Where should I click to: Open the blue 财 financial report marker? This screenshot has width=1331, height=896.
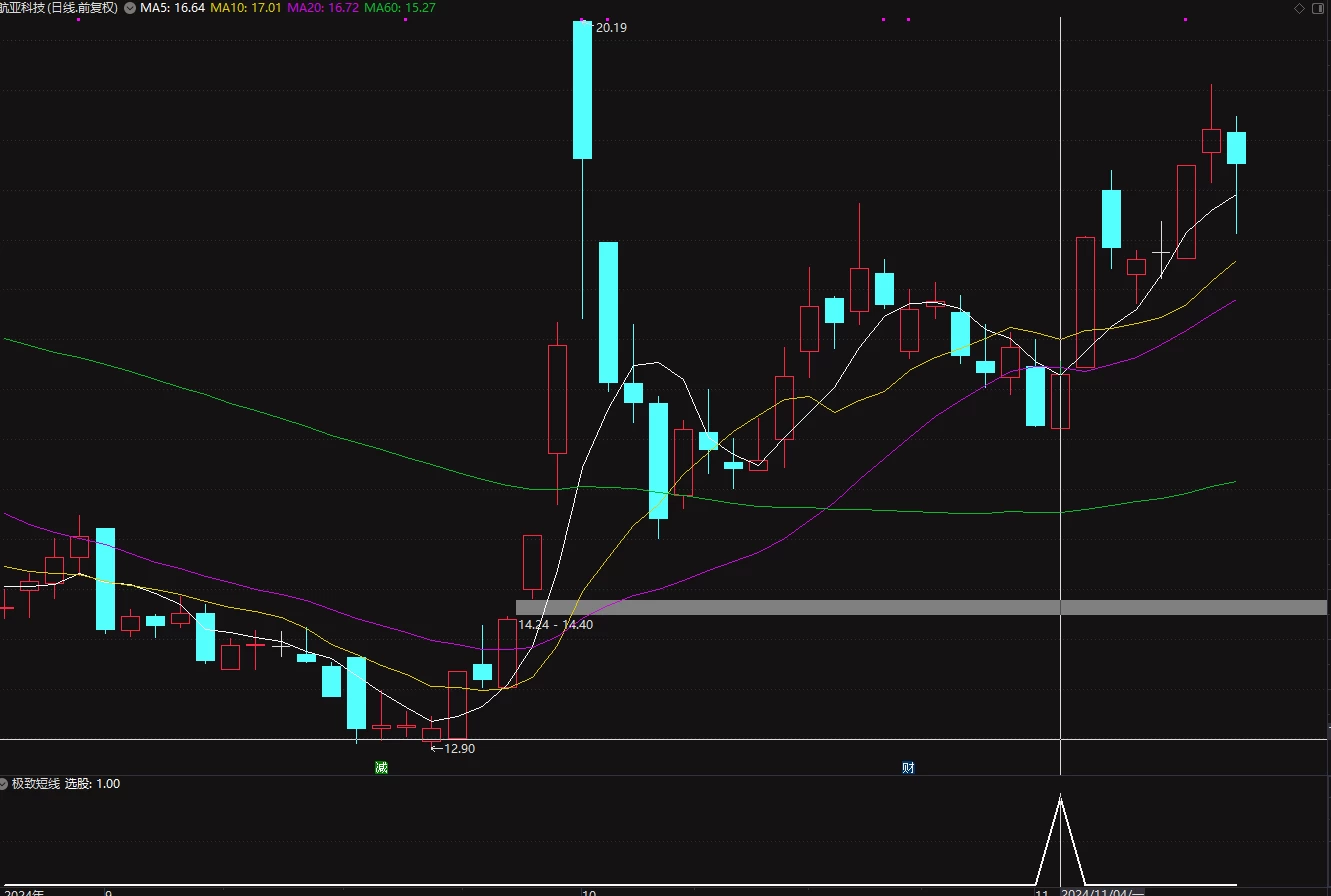[908, 768]
